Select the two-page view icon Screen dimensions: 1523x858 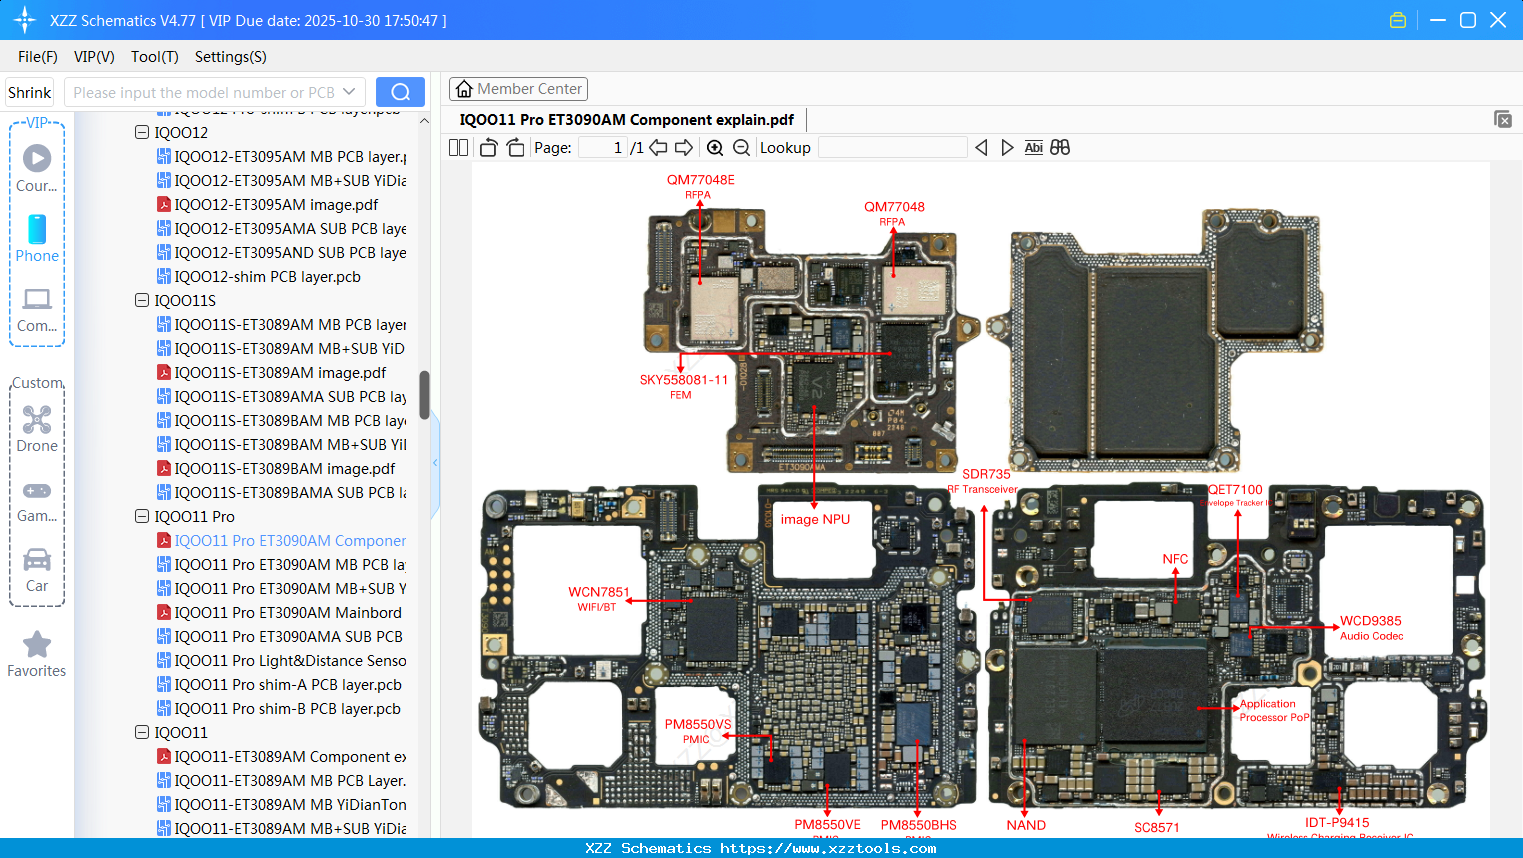457,147
